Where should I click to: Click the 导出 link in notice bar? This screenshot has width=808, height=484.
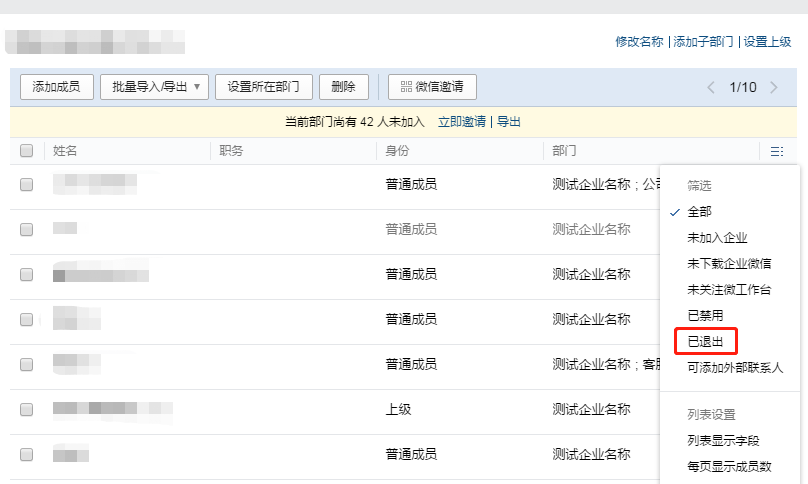click(509, 122)
